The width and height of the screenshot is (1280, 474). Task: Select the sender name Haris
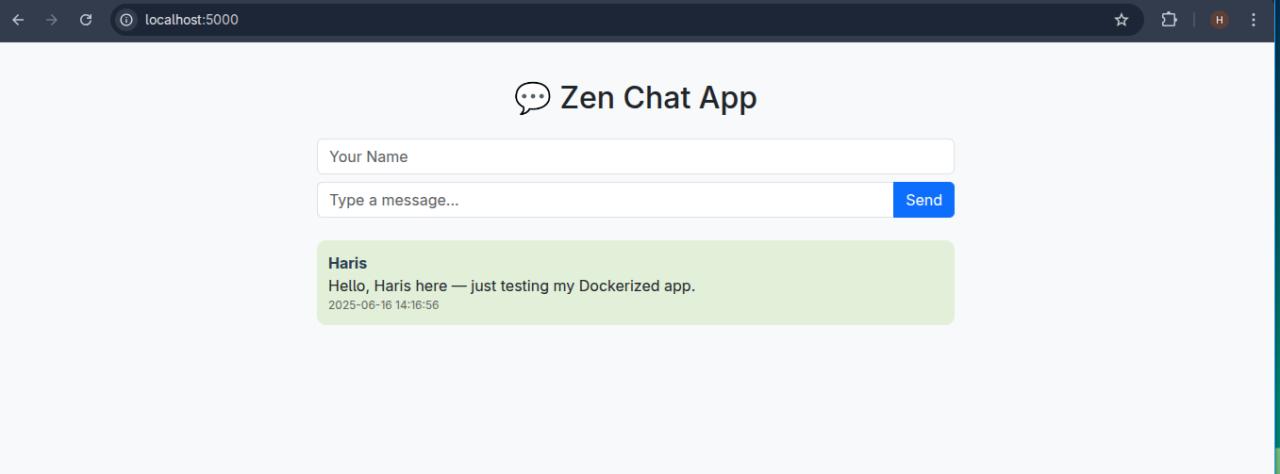click(347, 263)
